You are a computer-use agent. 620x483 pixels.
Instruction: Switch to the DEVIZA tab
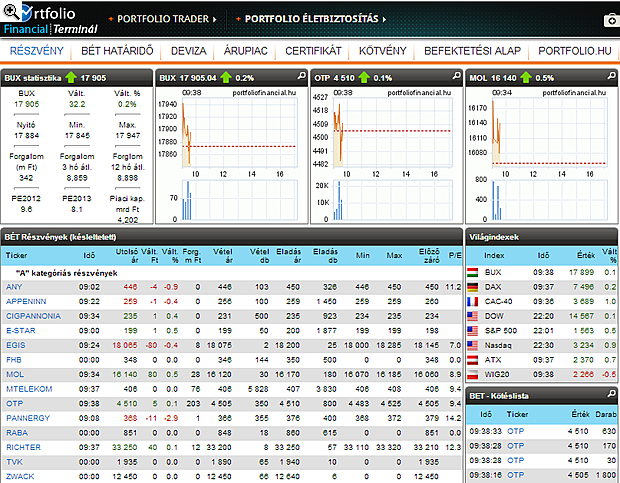click(189, 51)
